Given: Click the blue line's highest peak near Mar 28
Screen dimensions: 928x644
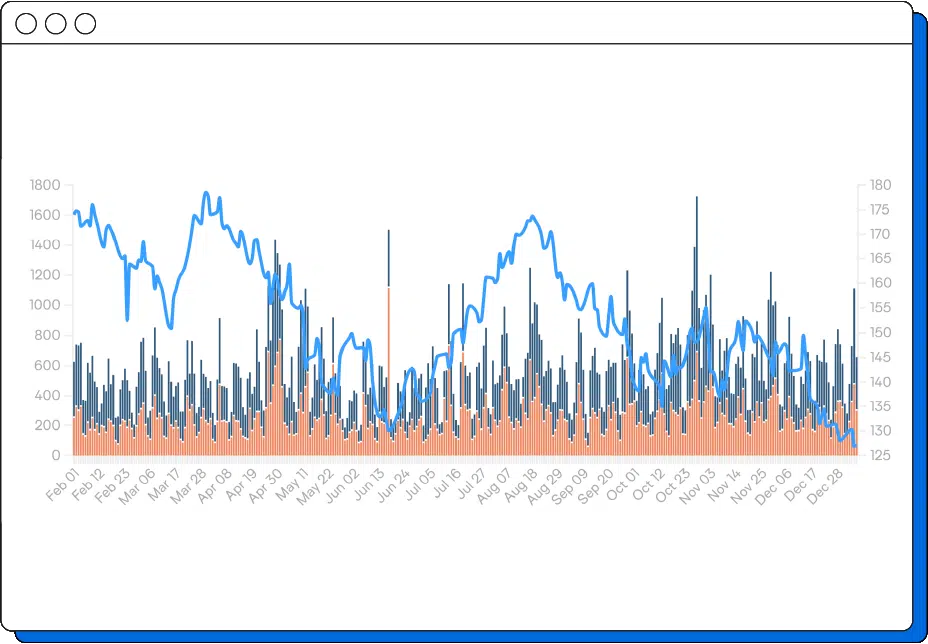Looking at the screenshot, I should 206,193.
